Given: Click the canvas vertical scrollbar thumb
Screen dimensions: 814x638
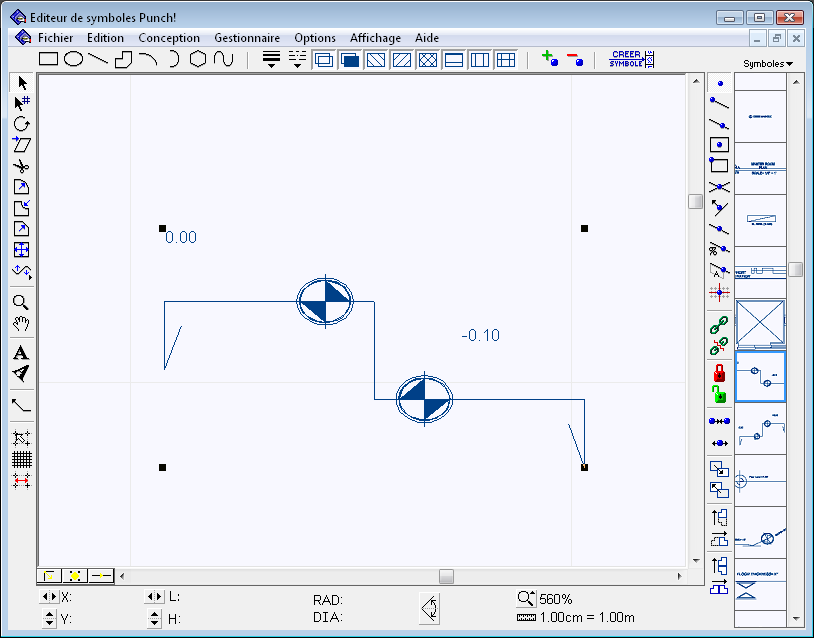Looking at the screenshot, I should point(696,201).
